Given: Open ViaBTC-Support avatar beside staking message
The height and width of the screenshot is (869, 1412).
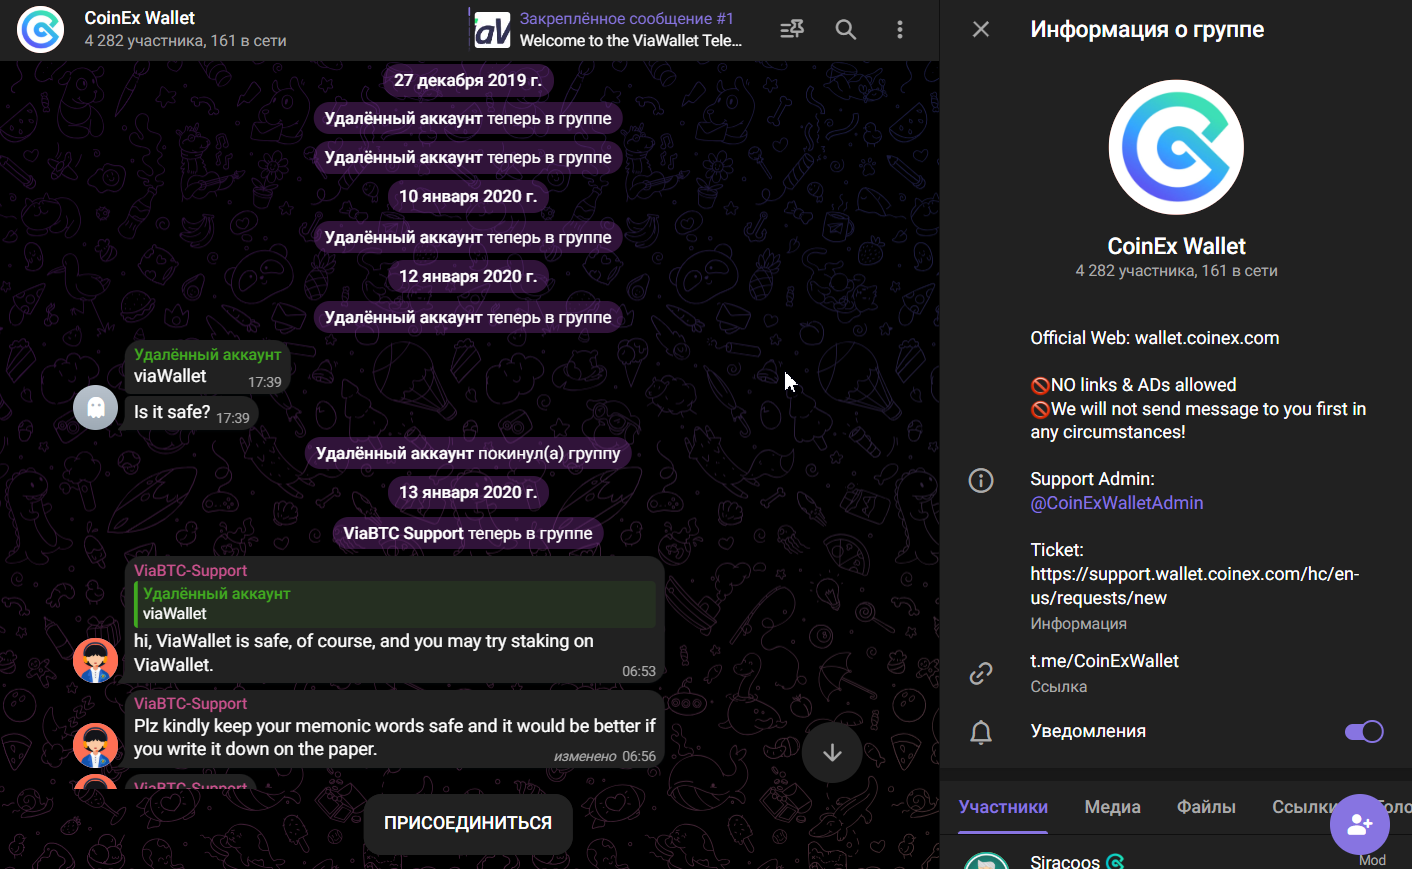Looking at the screenshot, I should coord(96,661).
